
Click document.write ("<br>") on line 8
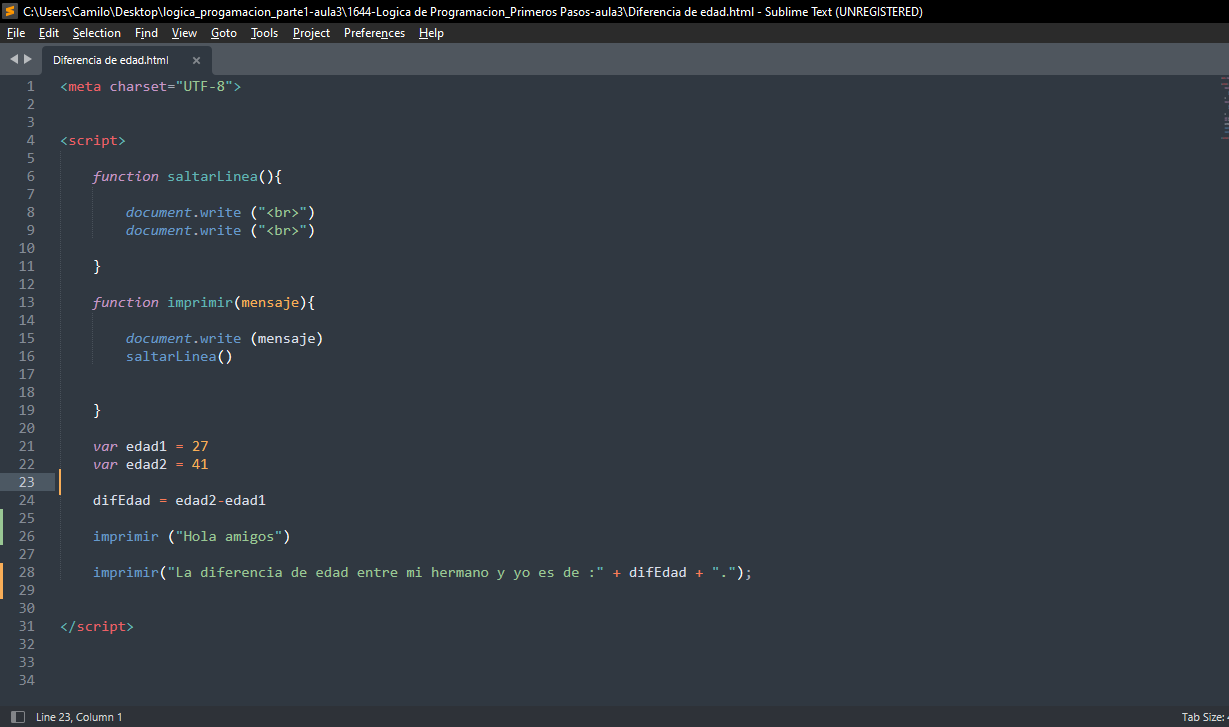pyautogui.click(x=221, y=212)
